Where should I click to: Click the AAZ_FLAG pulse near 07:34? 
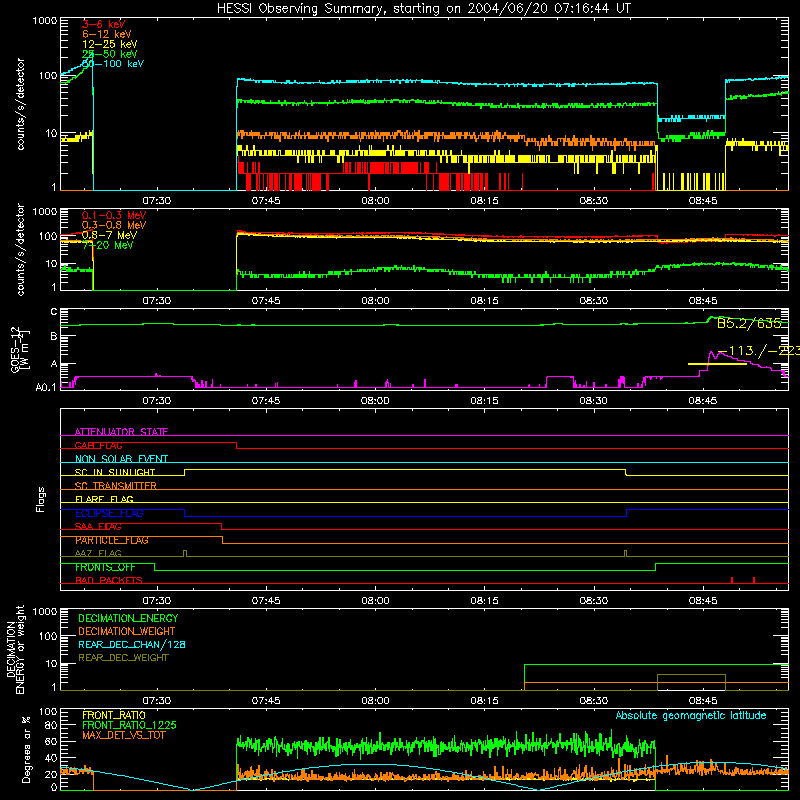pyautogui.click(x=185, y=553)
